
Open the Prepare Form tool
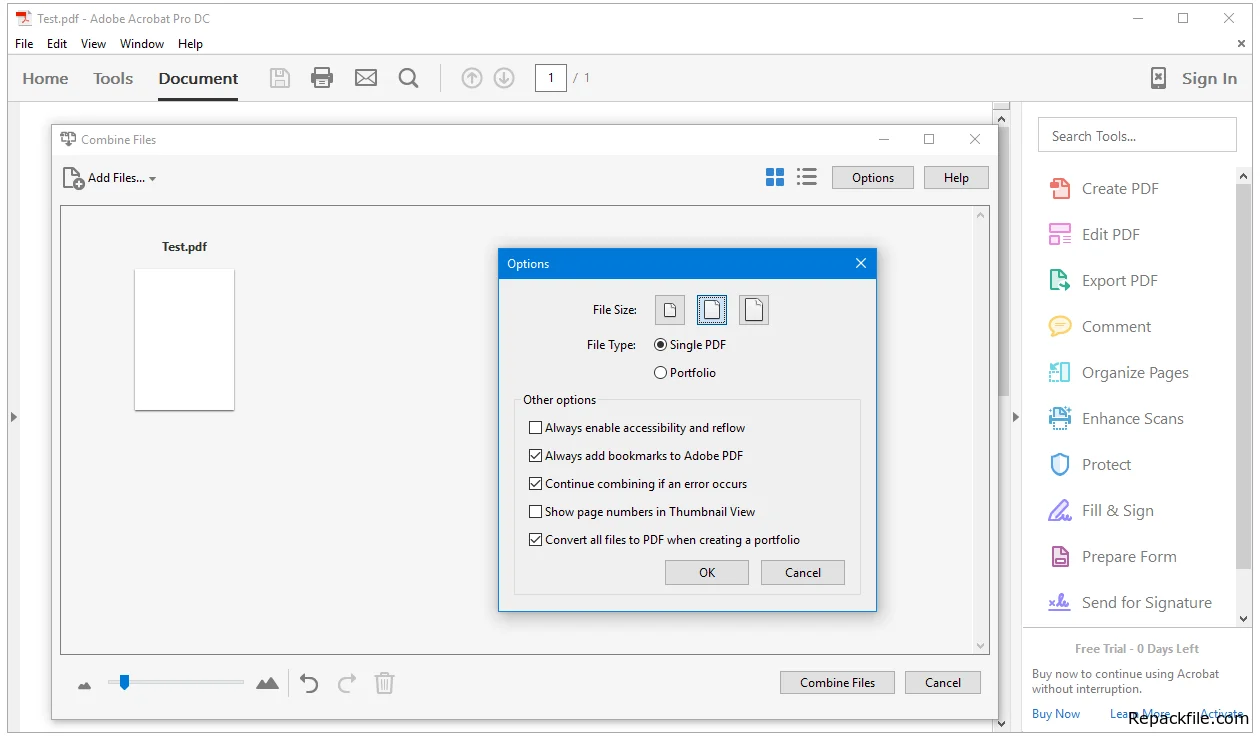tap(1112, 556)
